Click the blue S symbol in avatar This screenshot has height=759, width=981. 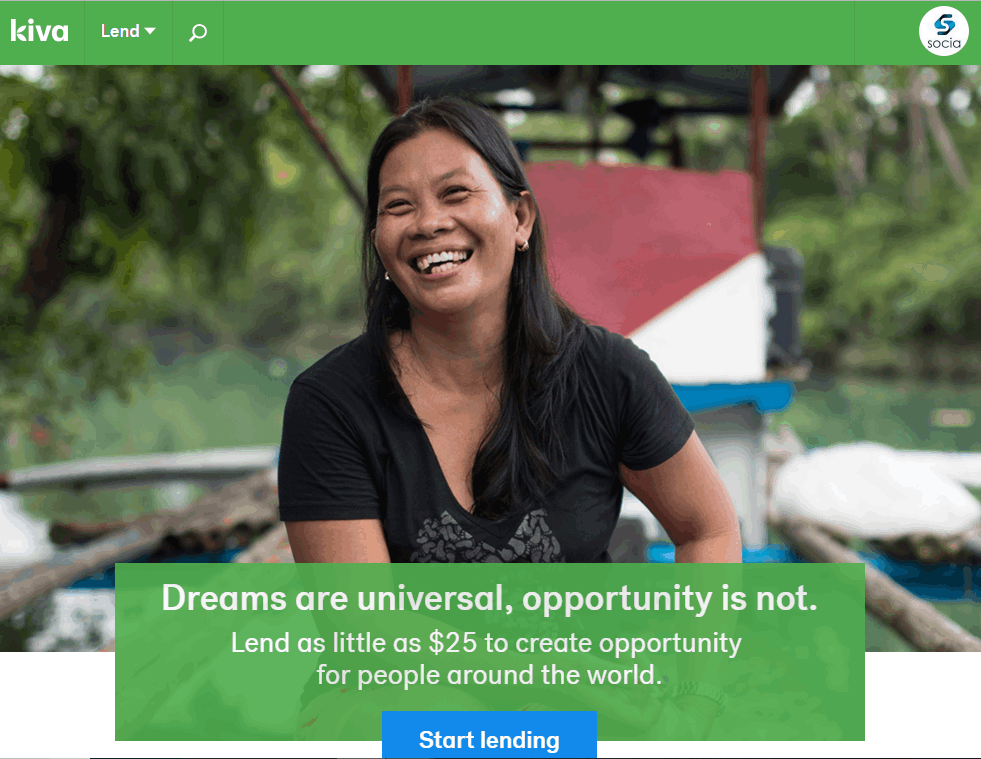point(945,24)
